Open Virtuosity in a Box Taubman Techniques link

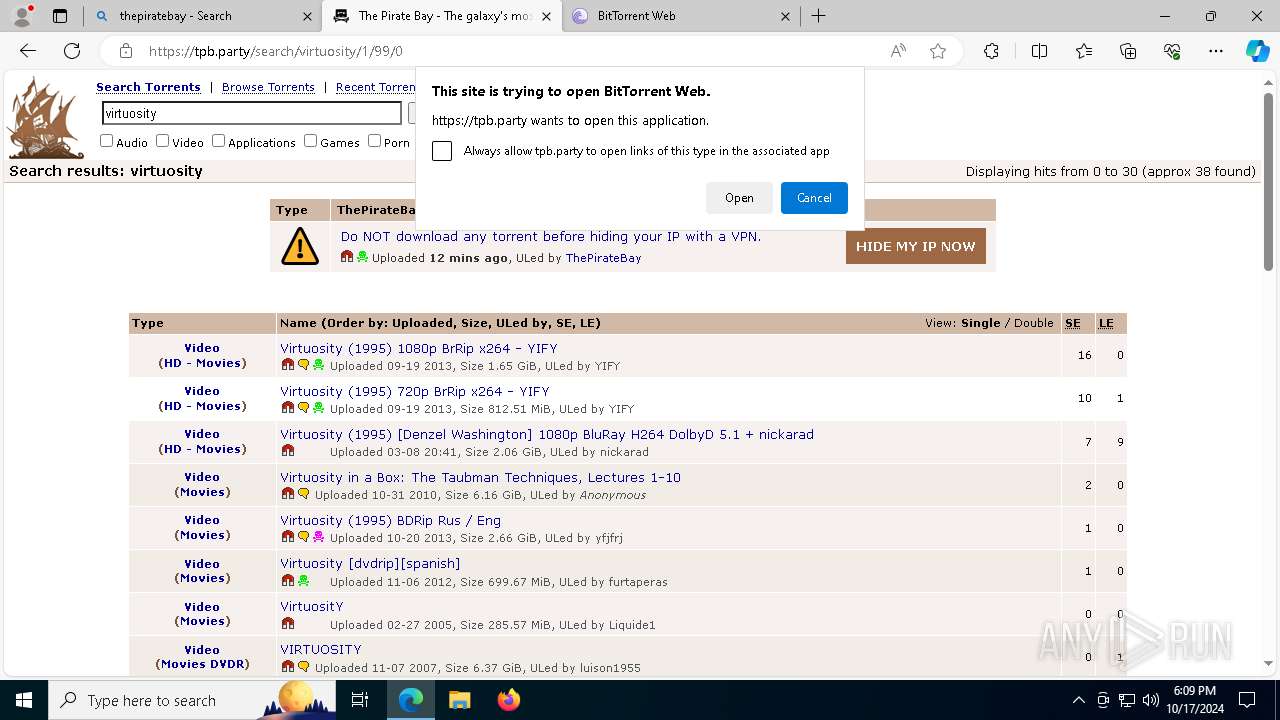click(480, 477)
